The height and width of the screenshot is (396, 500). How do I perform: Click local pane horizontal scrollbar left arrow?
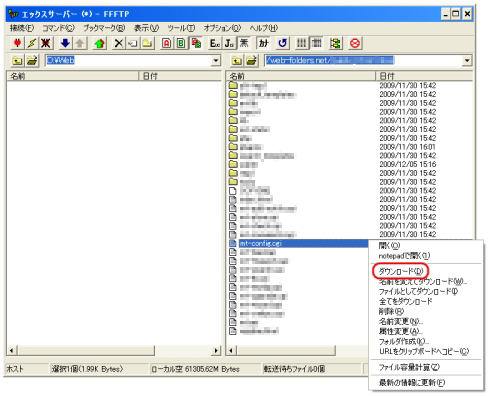[x=12, y=350]
